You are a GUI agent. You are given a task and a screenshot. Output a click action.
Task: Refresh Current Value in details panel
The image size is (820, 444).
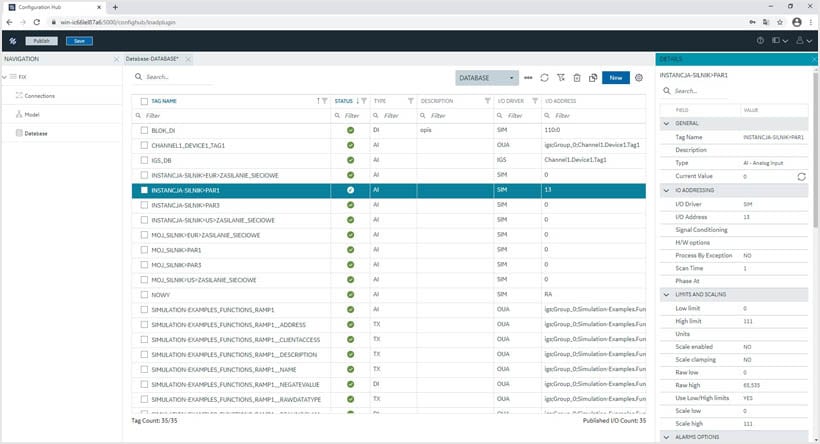[801, 177]
